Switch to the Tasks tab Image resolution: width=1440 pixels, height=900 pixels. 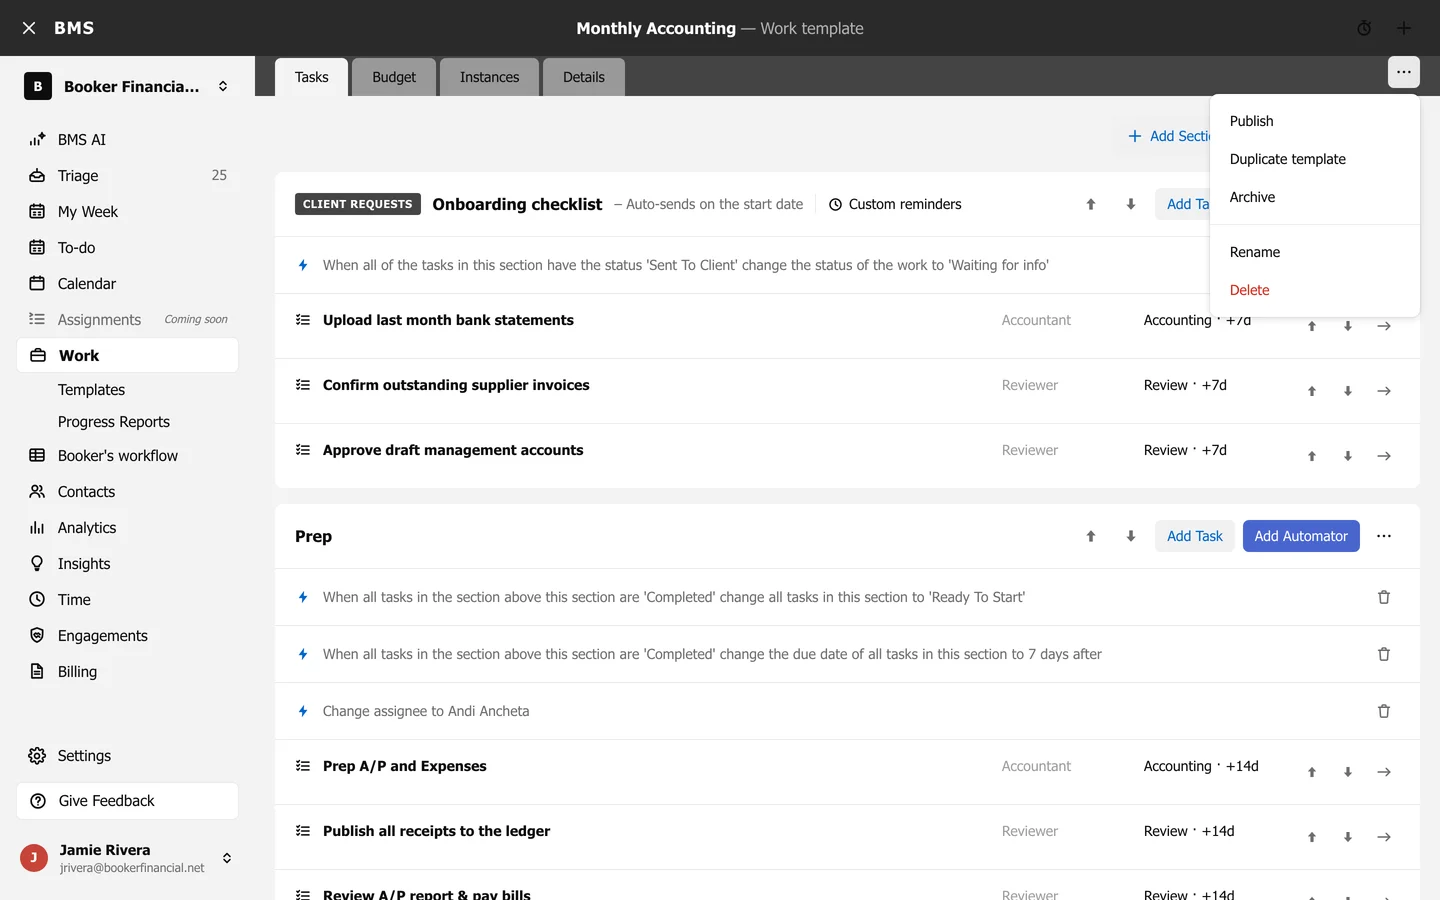click(312, 77)
